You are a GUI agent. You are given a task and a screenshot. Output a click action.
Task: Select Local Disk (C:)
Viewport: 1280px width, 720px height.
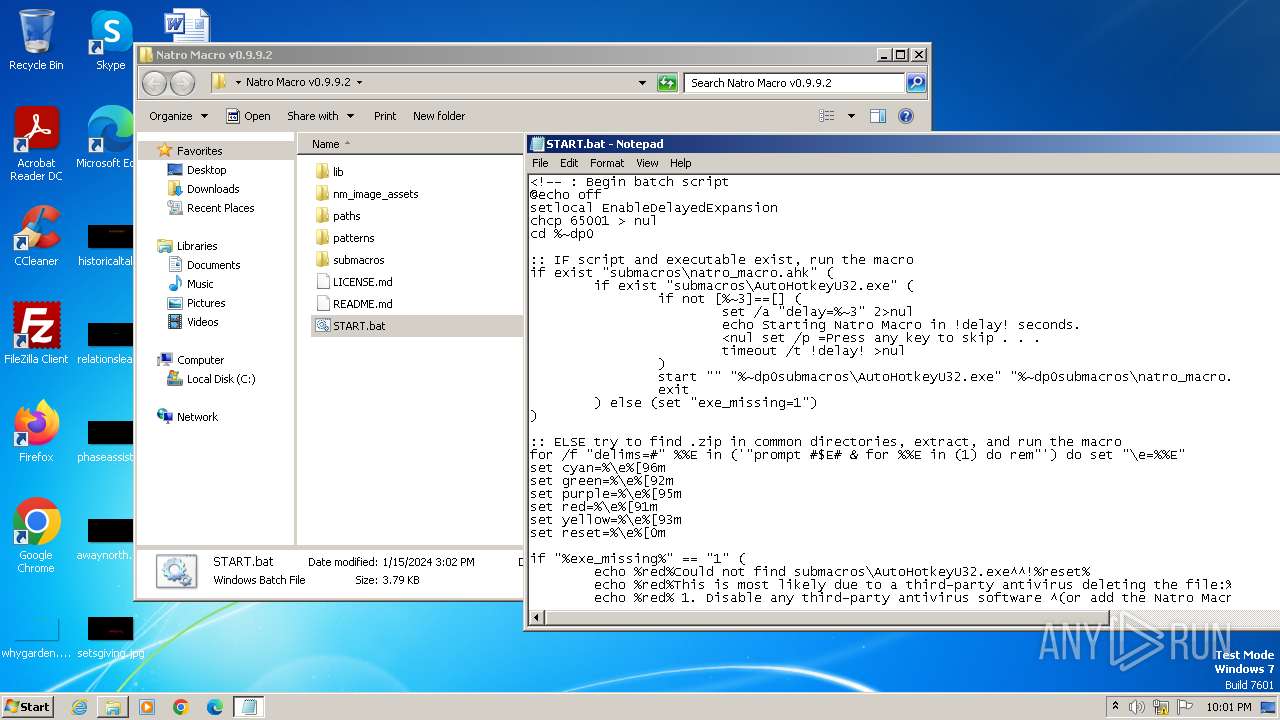(220, 379)
